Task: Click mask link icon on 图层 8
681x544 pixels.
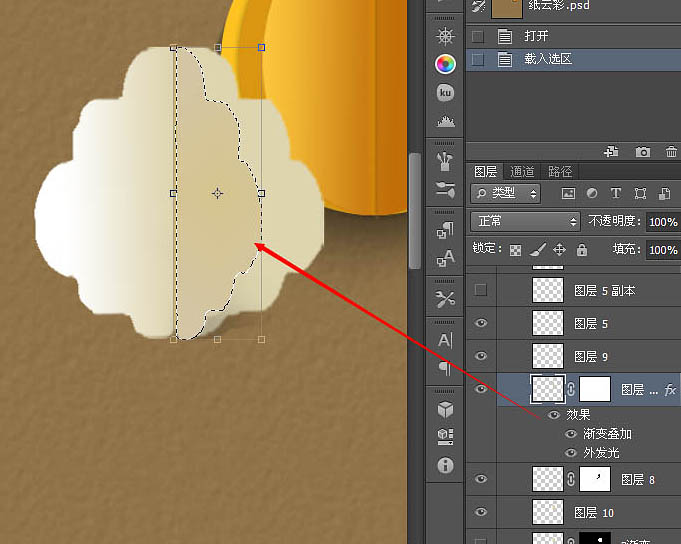Action: (571, 479)
